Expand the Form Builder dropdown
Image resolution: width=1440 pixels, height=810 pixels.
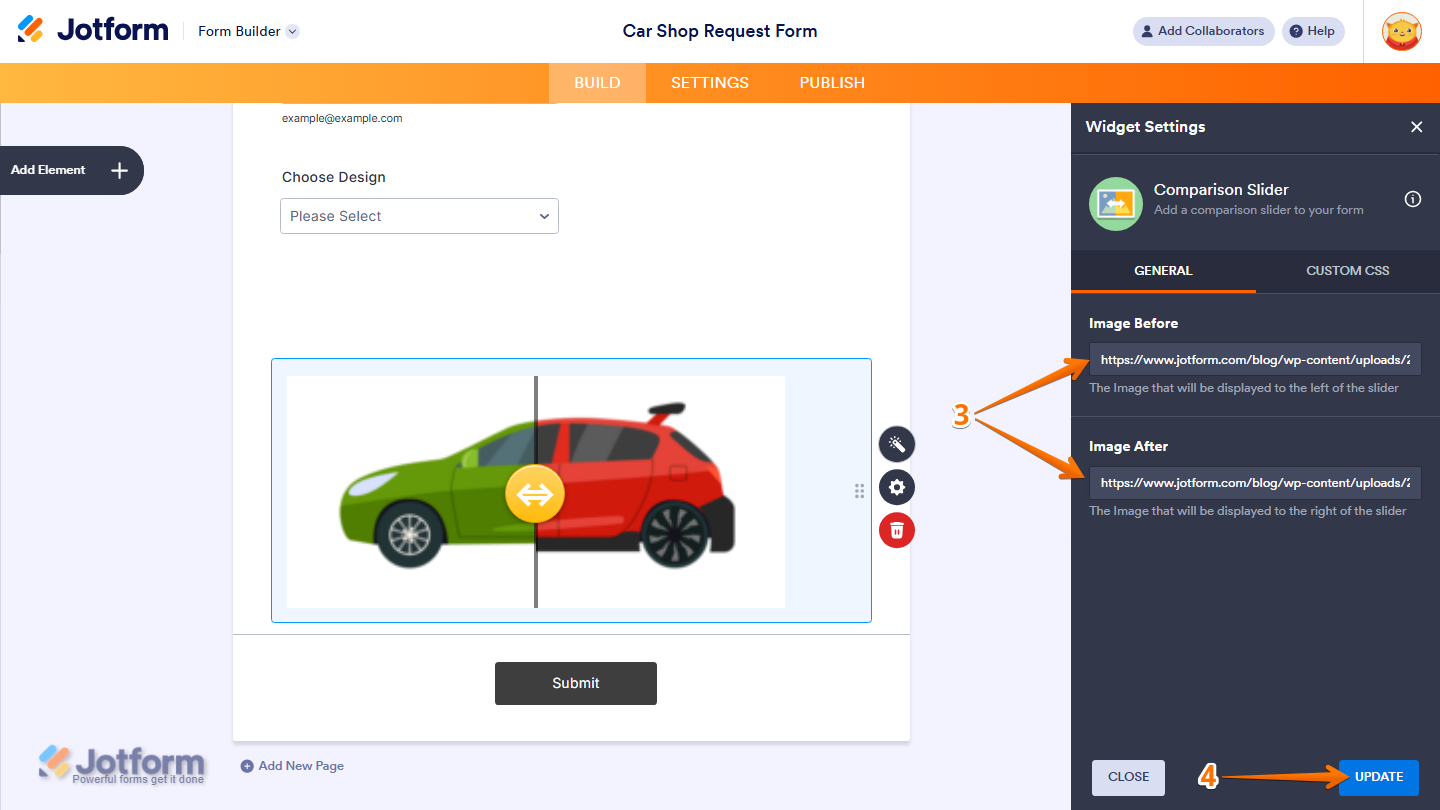292,31
